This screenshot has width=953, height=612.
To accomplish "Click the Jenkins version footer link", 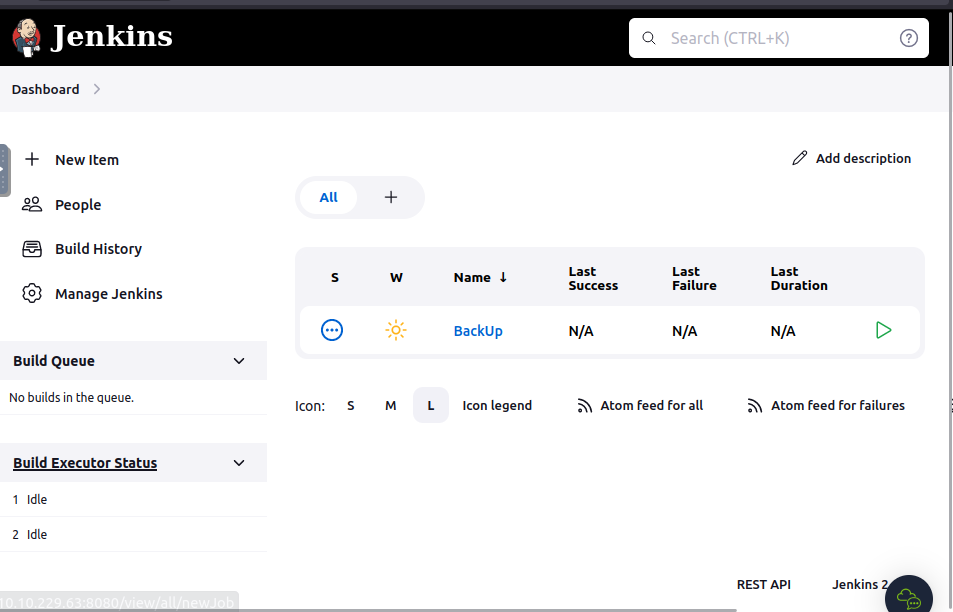I will pos(860,585).
